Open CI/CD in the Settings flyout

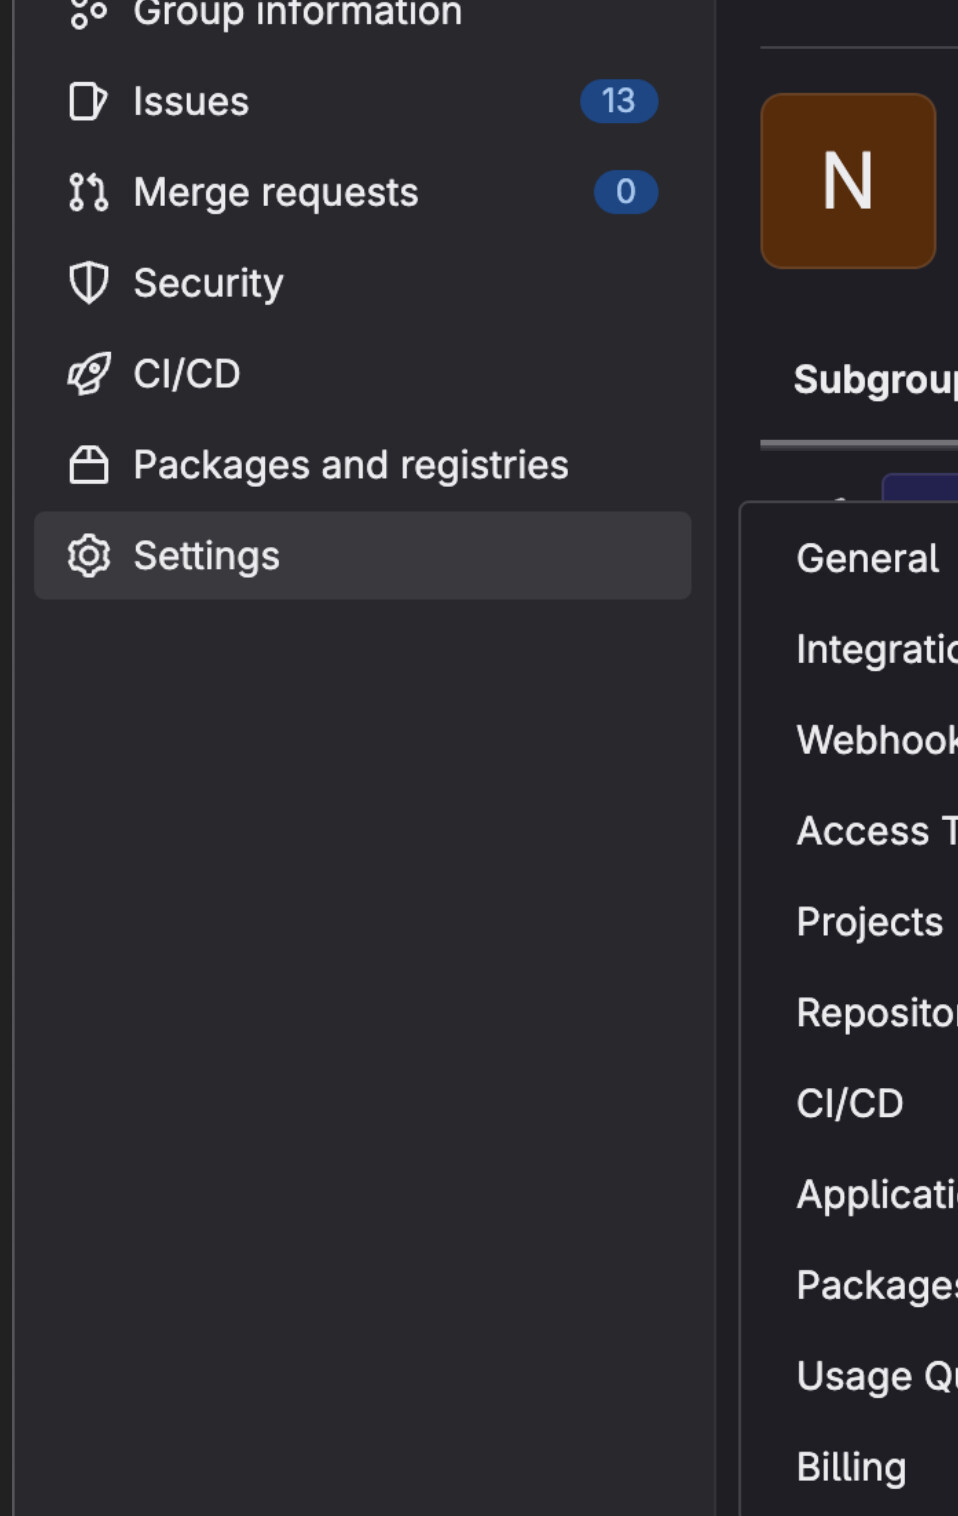(x=850, y=1104)
